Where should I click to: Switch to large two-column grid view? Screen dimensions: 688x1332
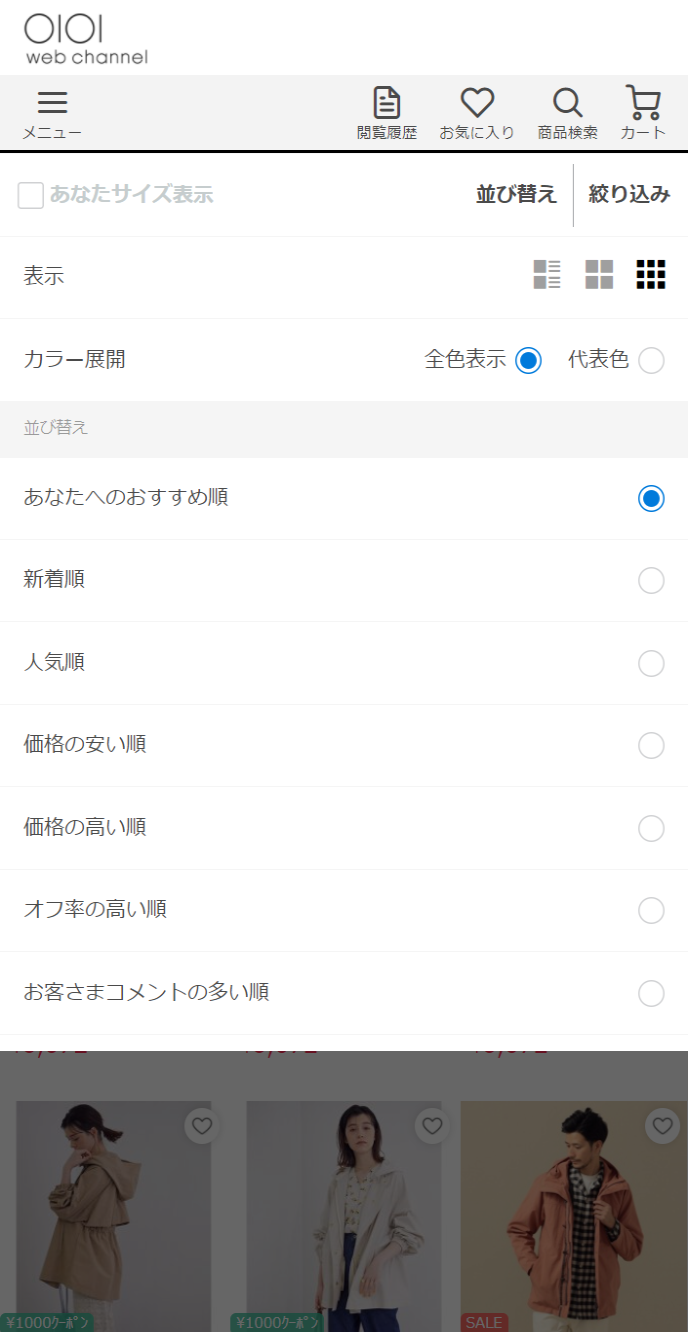click(599, 274)
